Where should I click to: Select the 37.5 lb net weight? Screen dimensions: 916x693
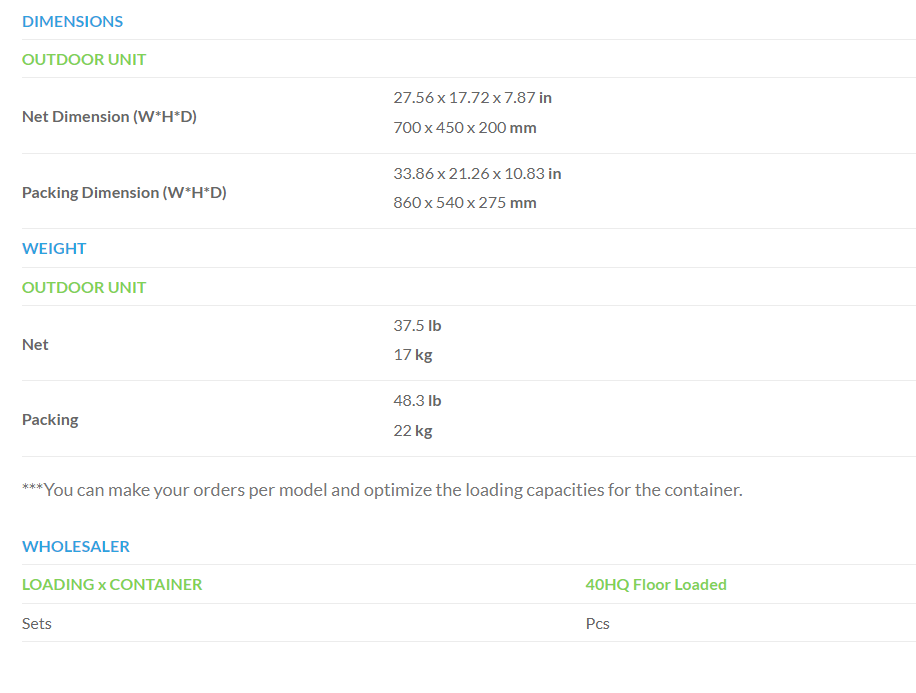tap(417, 325)
